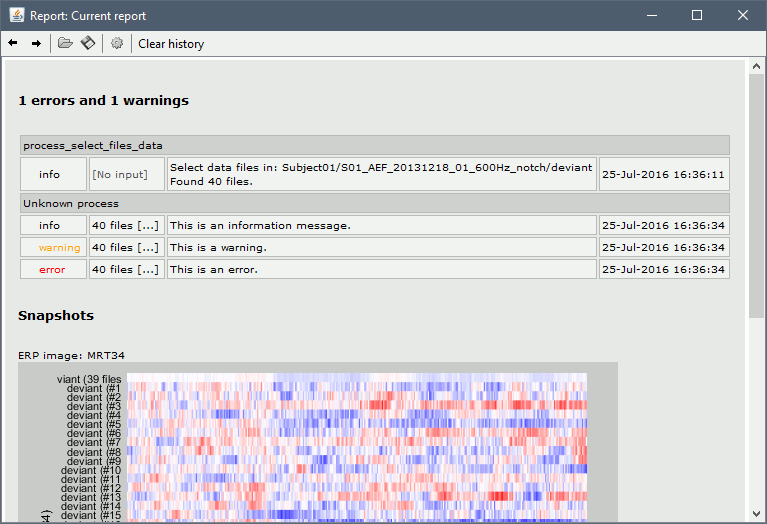Click the process_select_files_data header row
Image resolution: width=767 pixels, height=524 pixels.
pos(374,145)
